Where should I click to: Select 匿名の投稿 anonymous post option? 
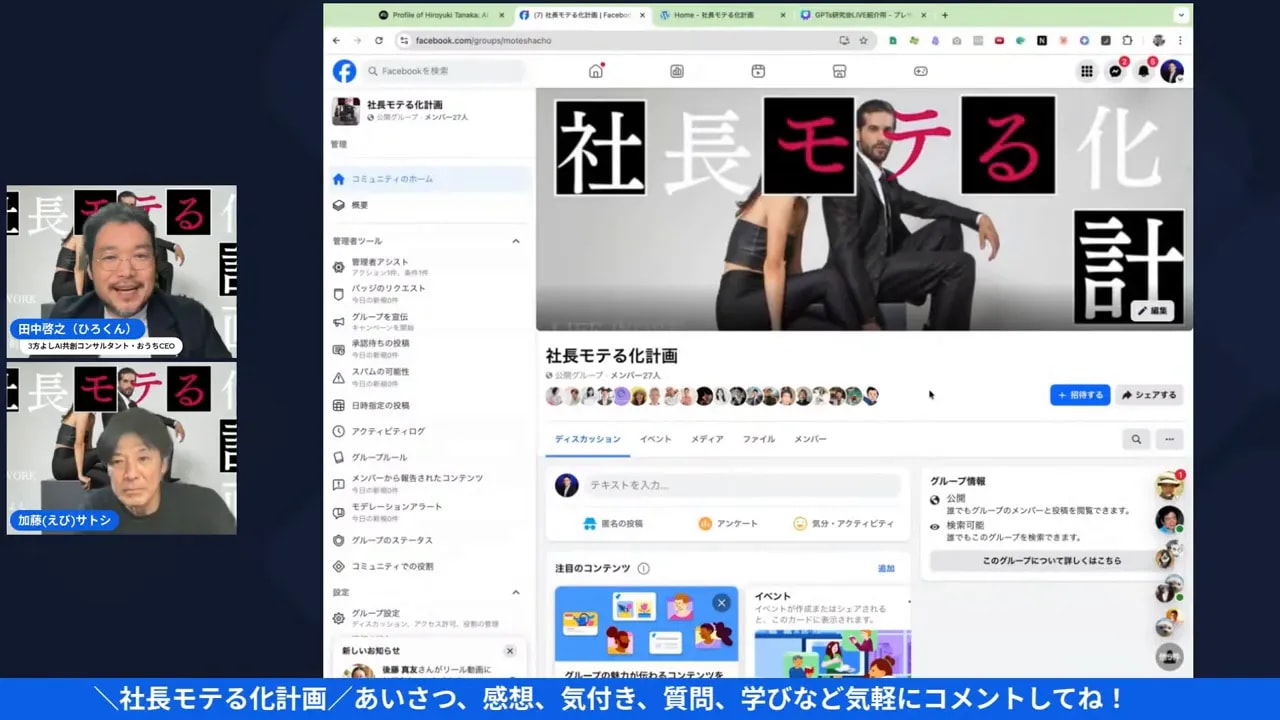[614, 523]
